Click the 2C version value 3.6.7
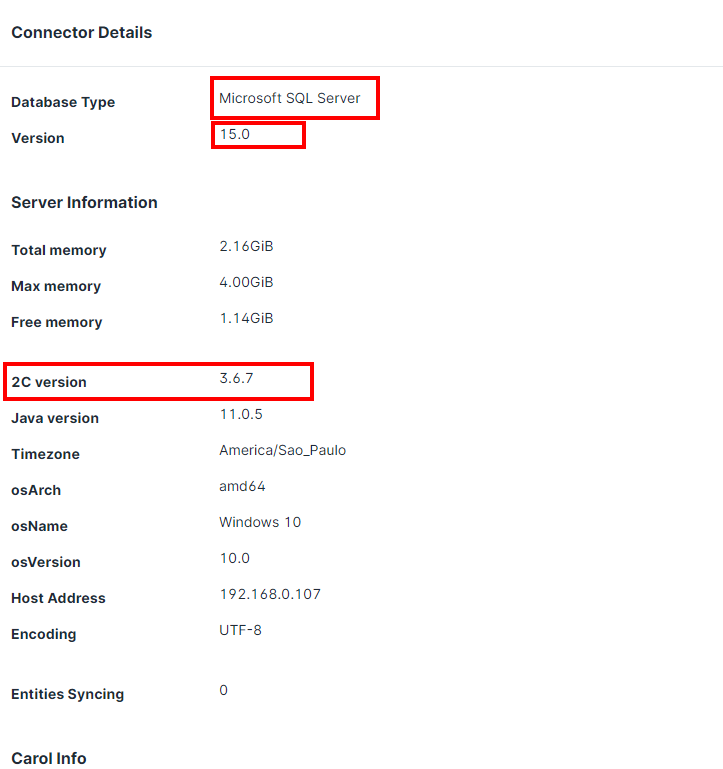The width and height of the screenshot is (723, 769). point(239,378)
